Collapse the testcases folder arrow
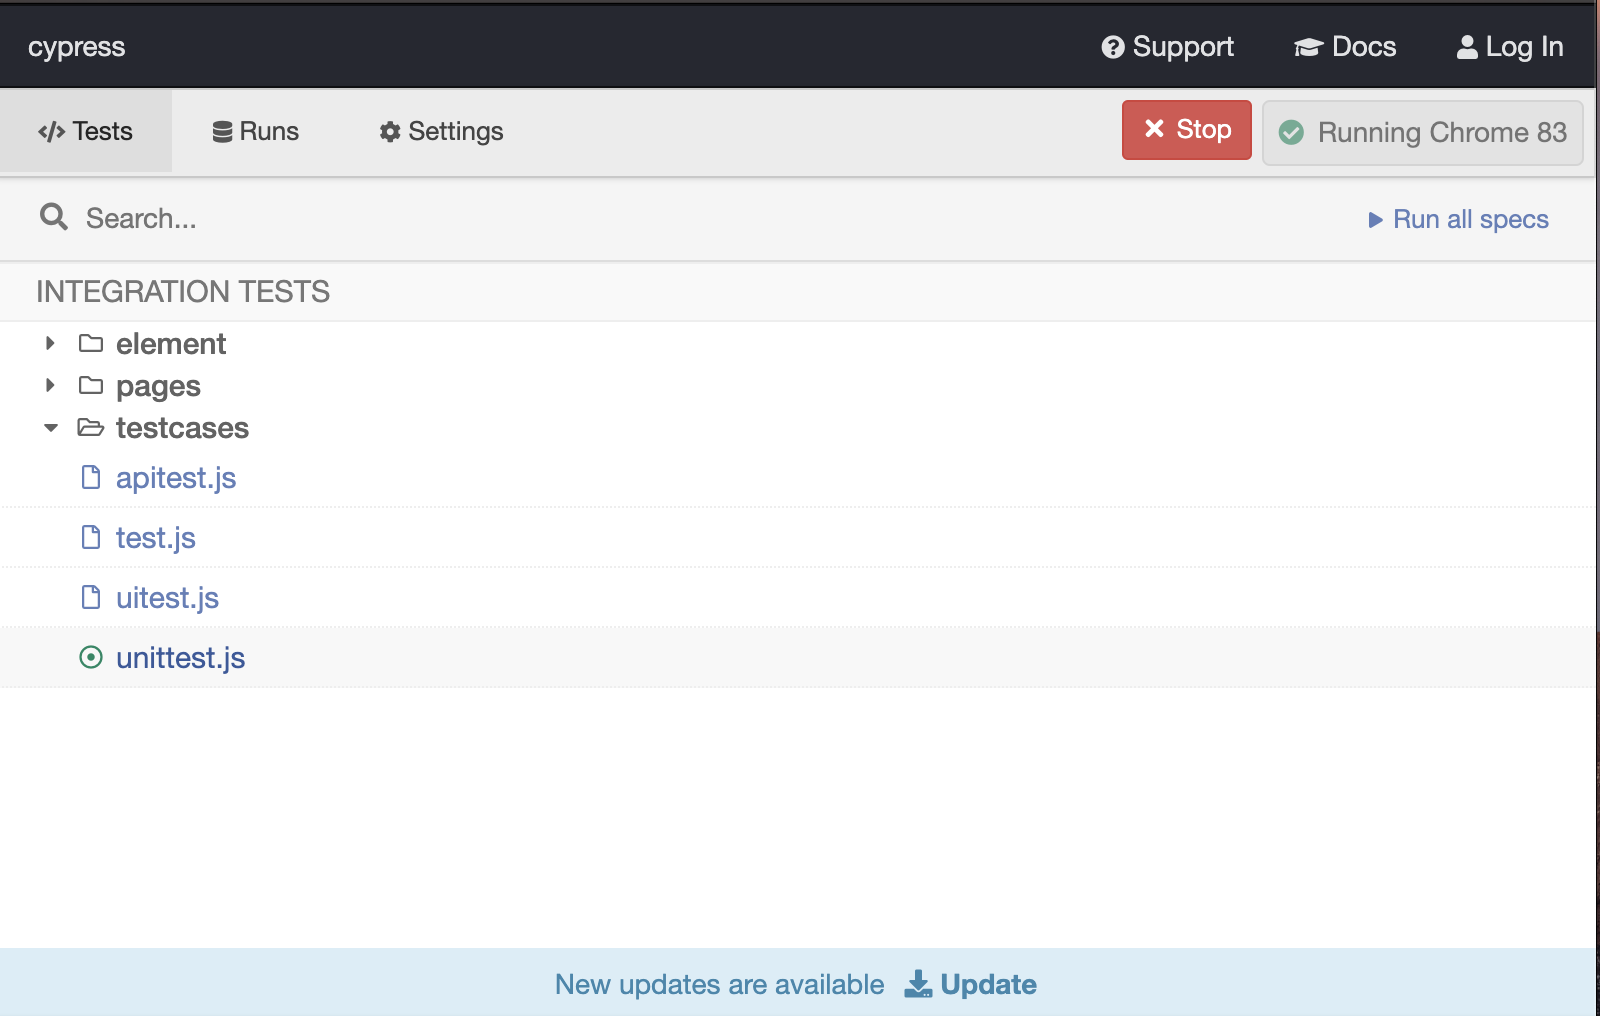Image resolution: width=1600 pixels, height=1016 pixels. tap(51, 428)
